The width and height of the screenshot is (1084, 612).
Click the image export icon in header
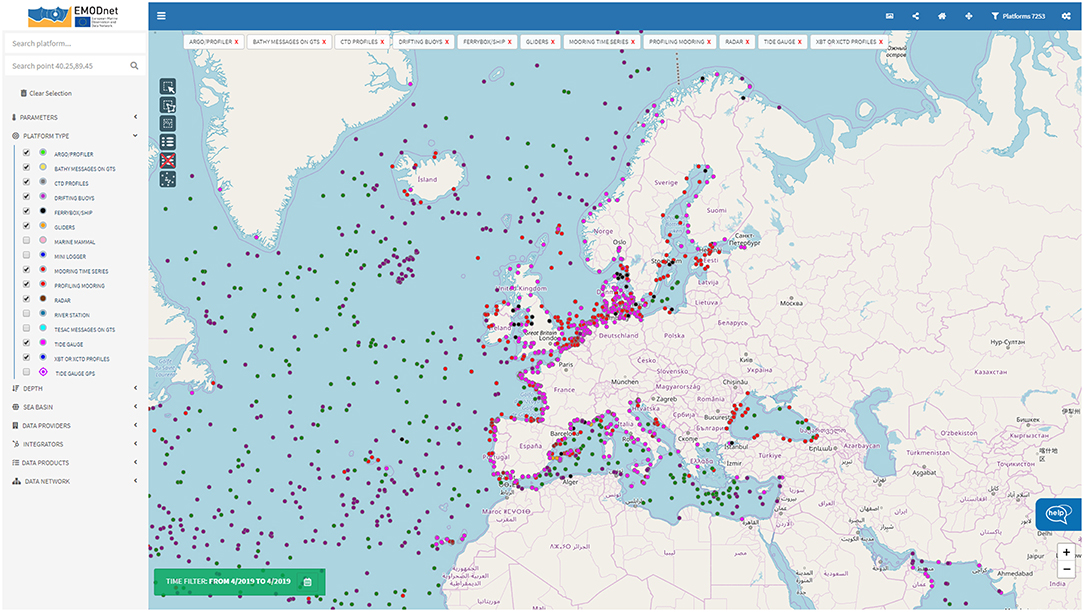point(890,16)
